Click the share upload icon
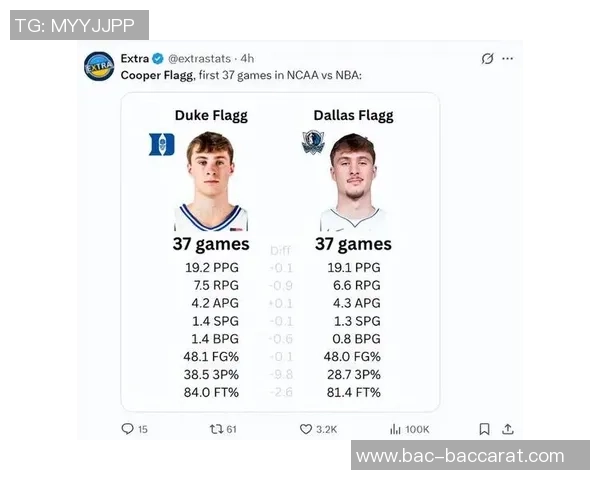The width and height of the screenshot is (600, 480). click(507, 429)
